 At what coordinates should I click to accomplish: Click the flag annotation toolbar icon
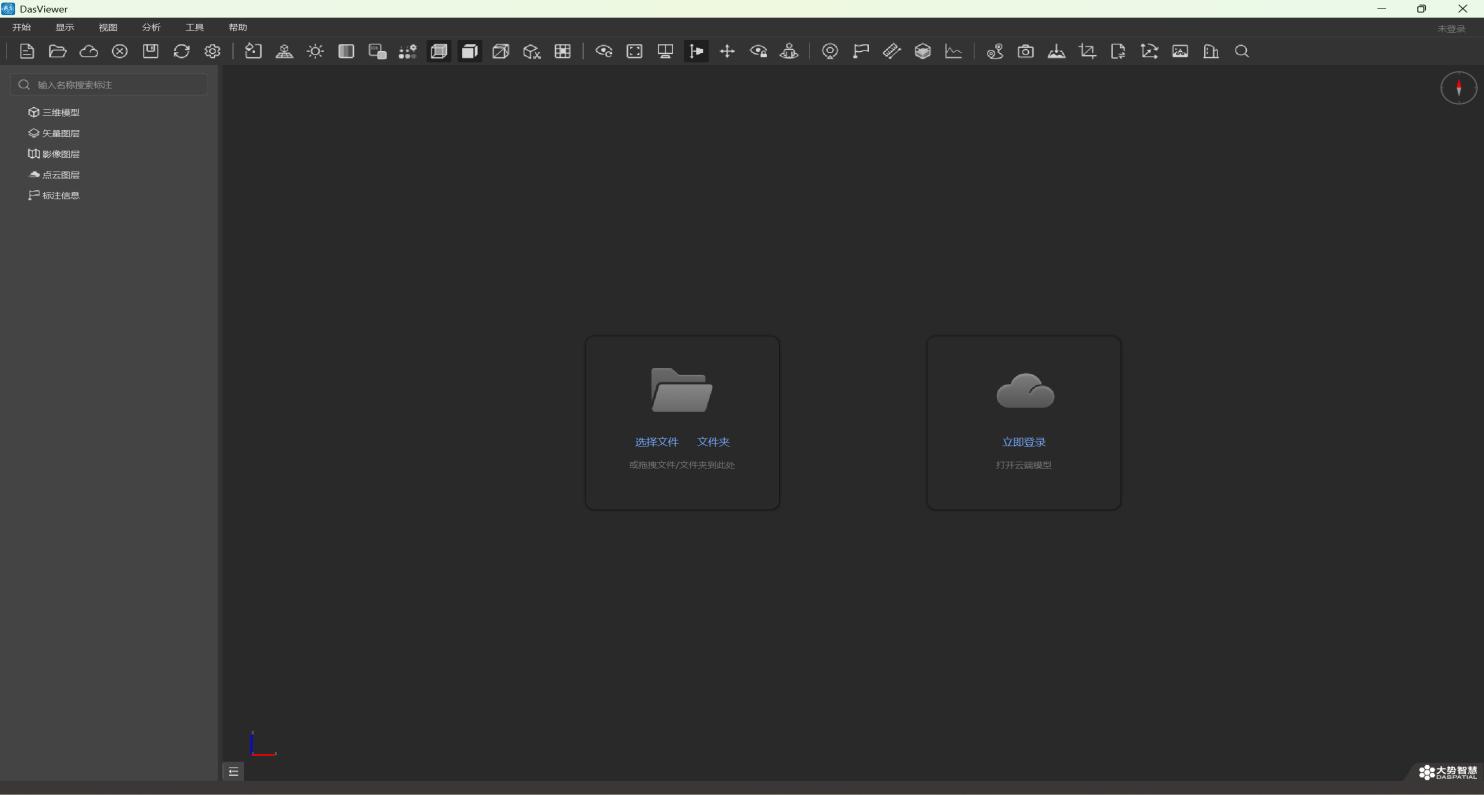point(861,51)
